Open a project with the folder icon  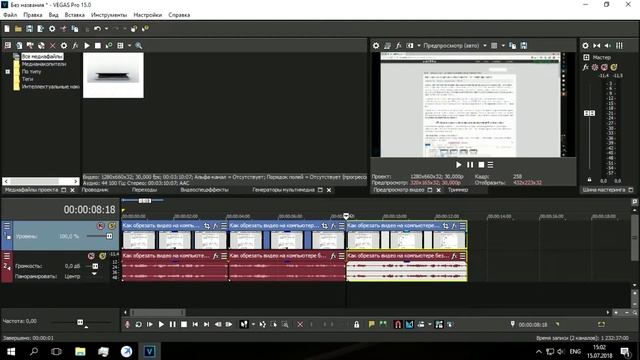click(x=18, y=29)
